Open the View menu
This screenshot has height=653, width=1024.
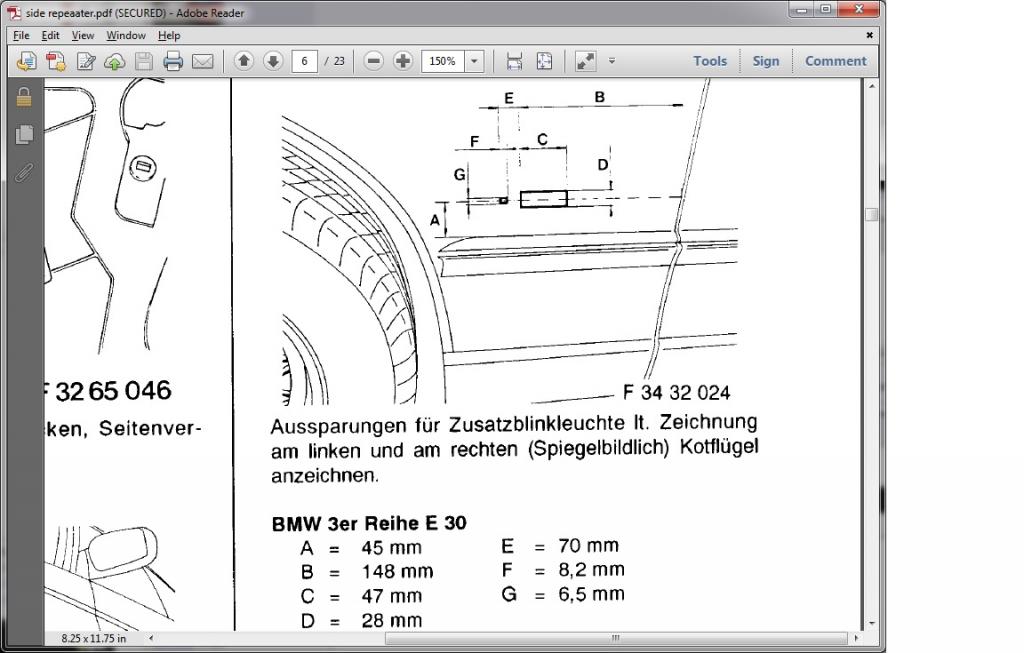[x=82, y=35]
